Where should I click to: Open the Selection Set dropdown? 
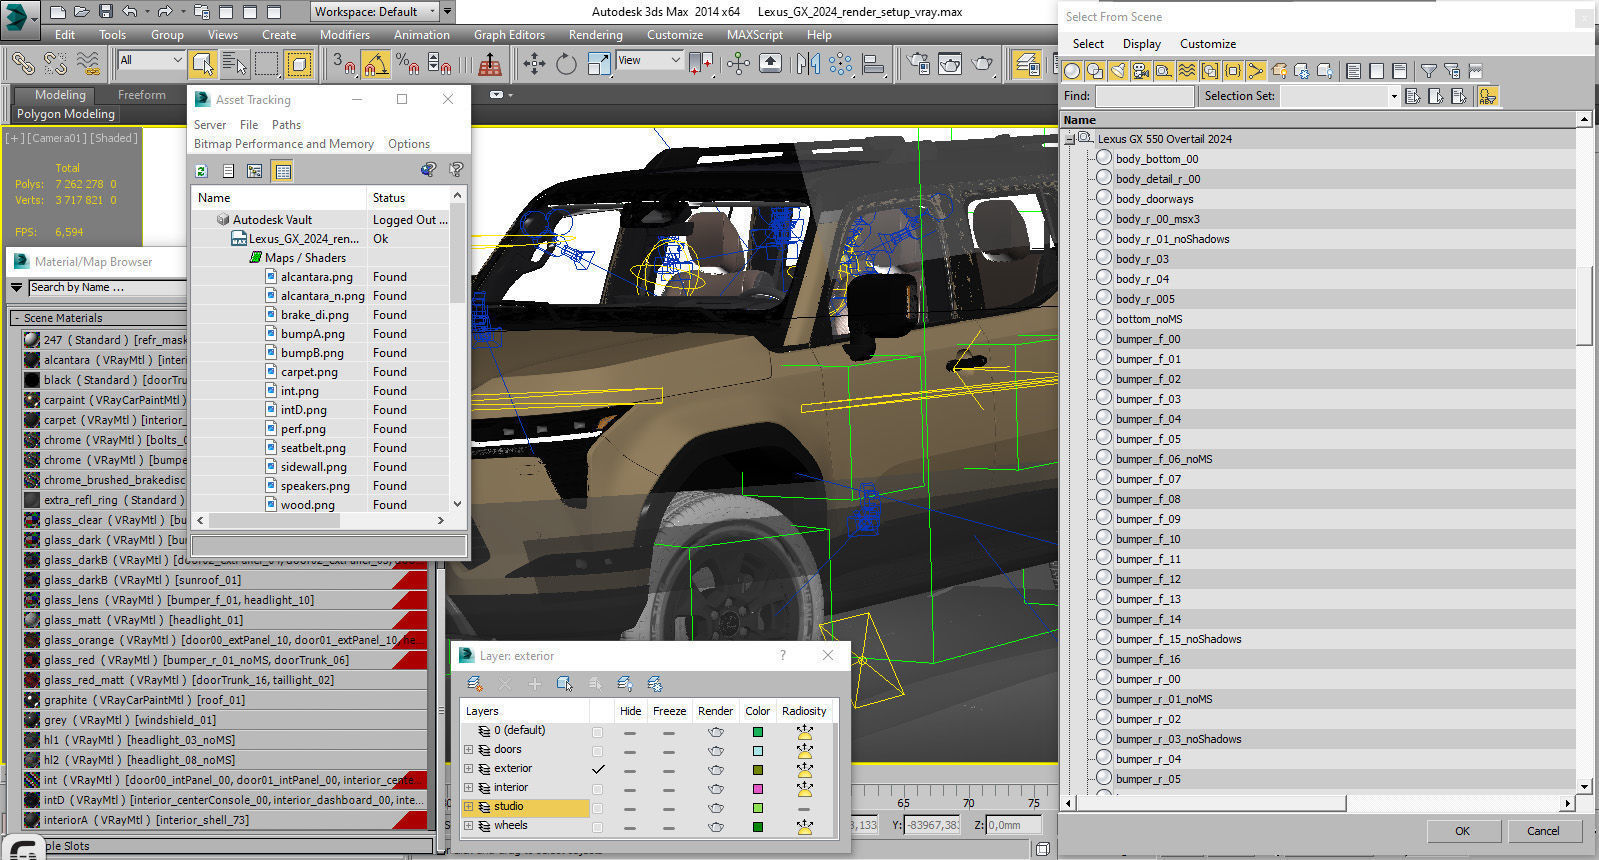point(1339,96)
